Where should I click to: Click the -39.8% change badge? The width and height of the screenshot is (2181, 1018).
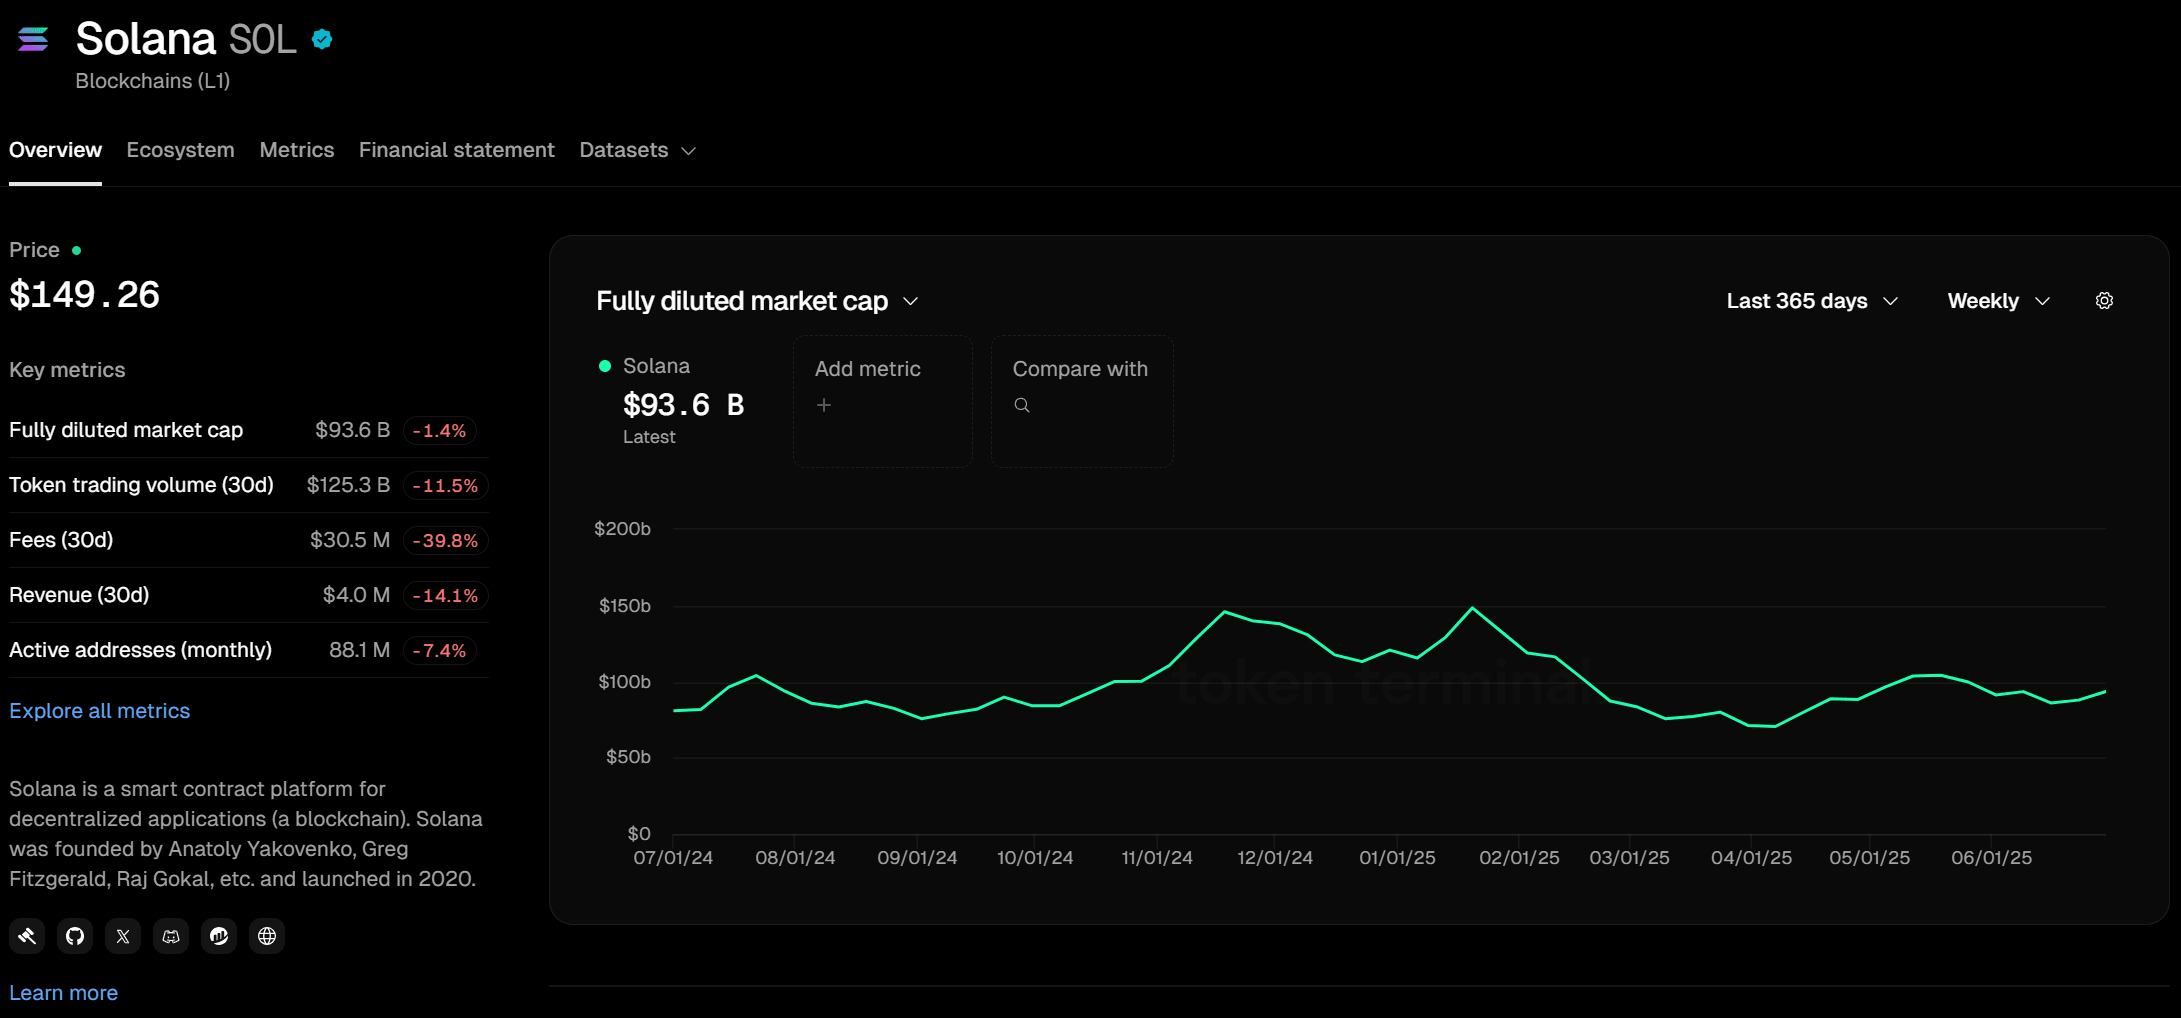(446, 541)
